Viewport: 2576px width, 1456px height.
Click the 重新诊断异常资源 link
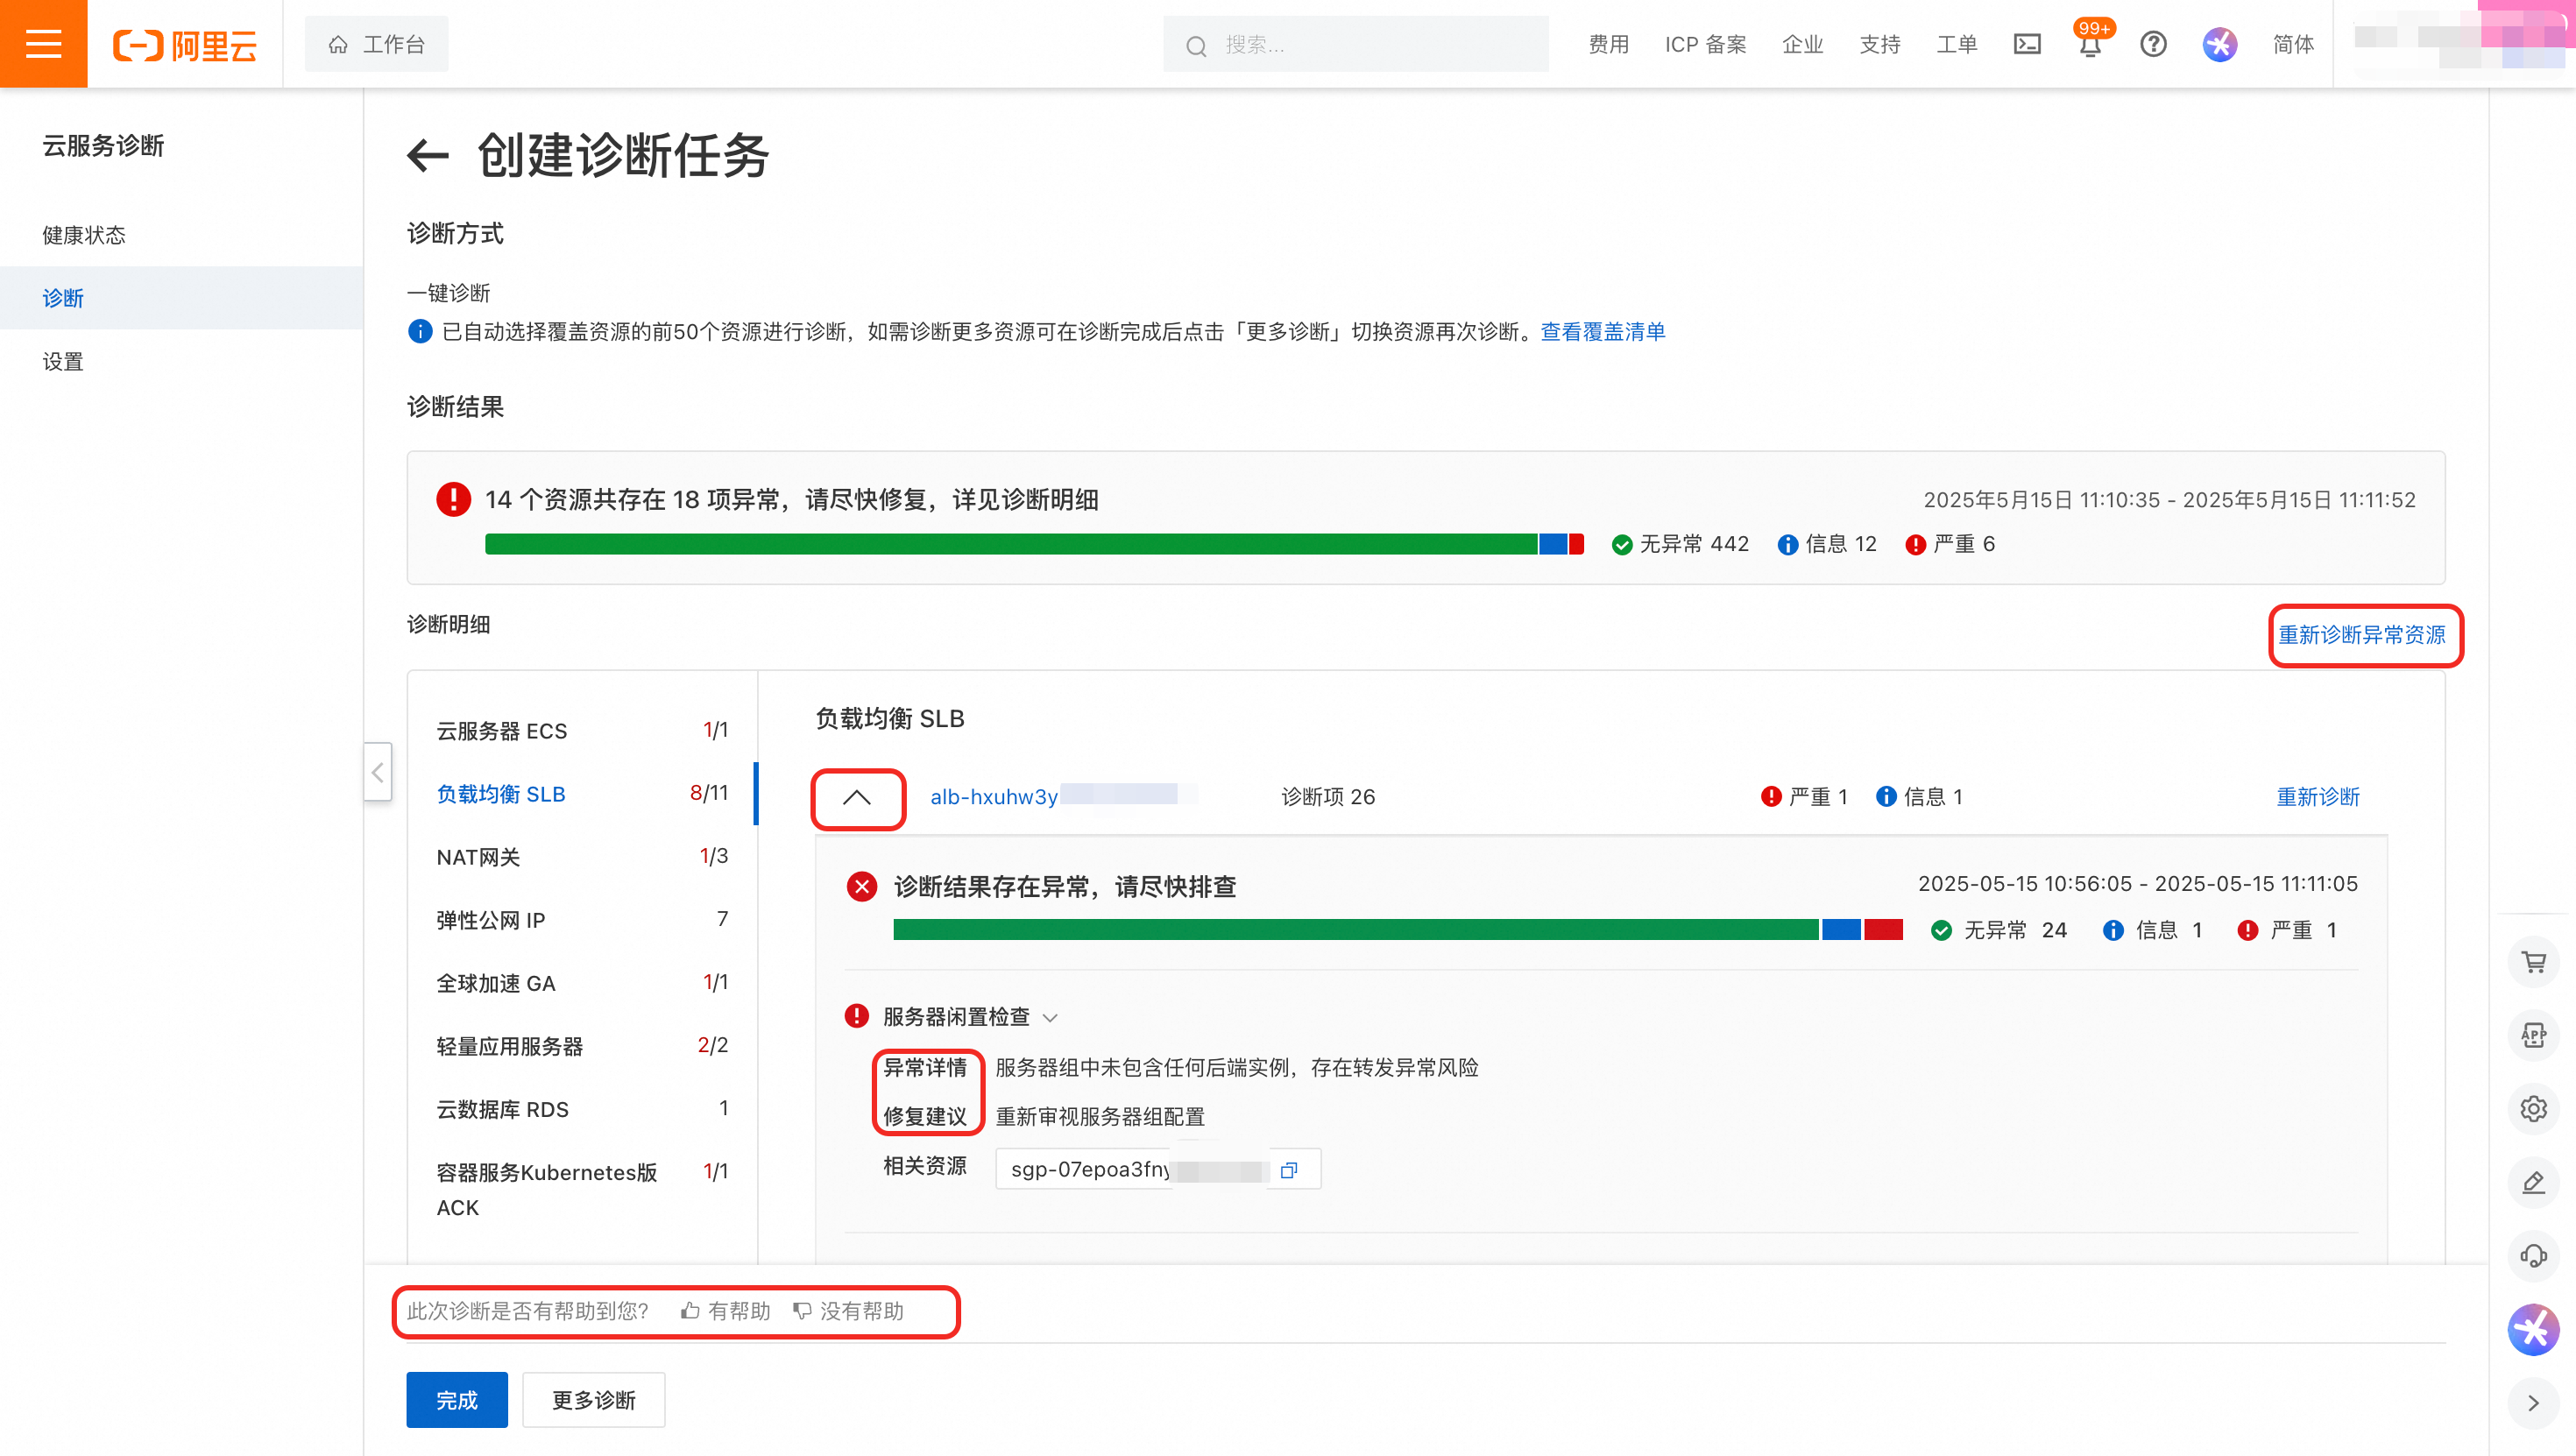tap(2361, 635)
